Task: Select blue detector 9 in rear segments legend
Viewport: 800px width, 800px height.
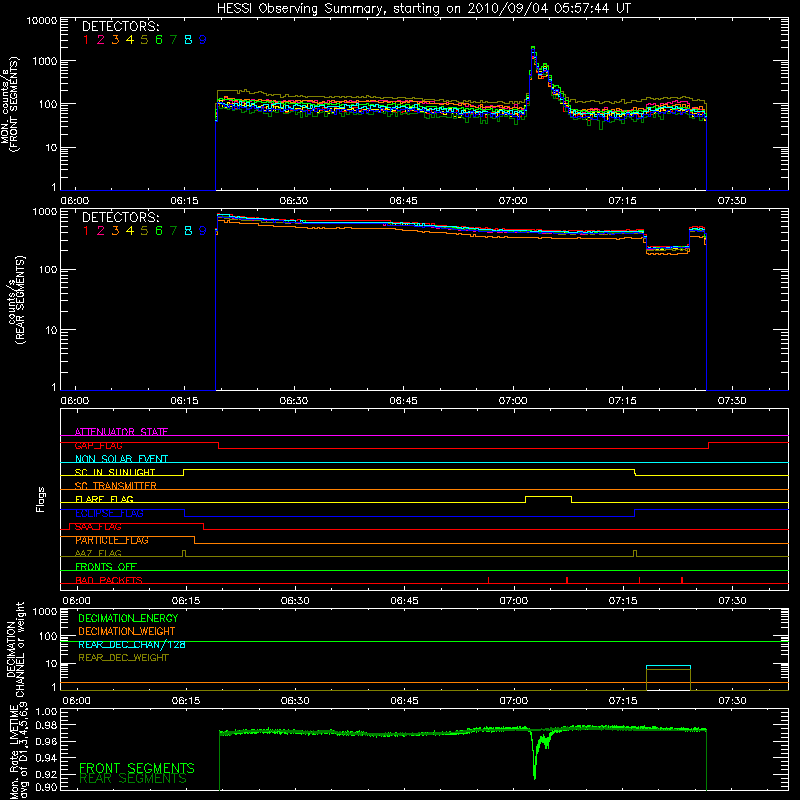Action: click(203, 231)
